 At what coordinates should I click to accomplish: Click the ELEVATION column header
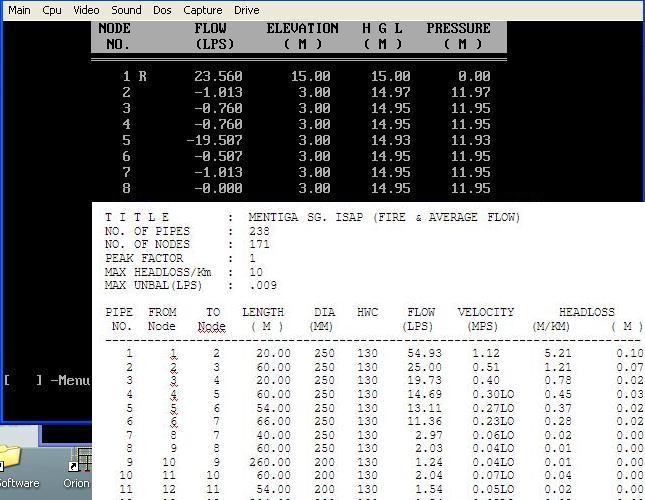coord(302,29)
